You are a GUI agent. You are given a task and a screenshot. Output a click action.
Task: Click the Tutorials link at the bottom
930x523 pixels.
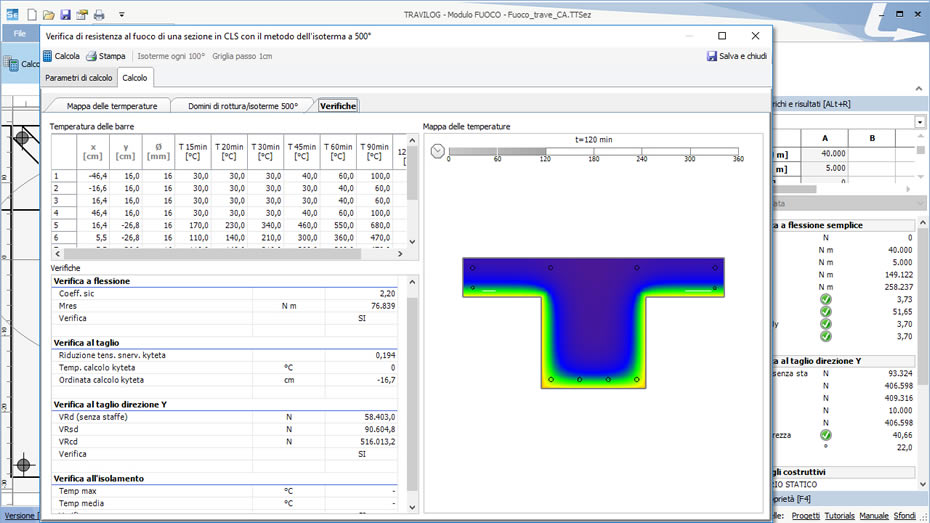click(x=841, y=516)
